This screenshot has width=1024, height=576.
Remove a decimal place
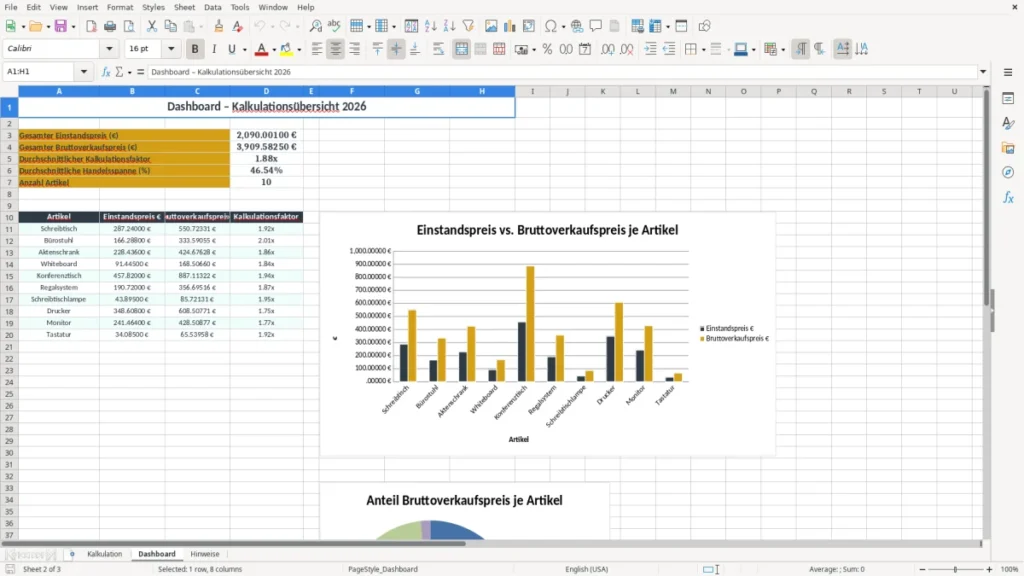tap(626, 49)
